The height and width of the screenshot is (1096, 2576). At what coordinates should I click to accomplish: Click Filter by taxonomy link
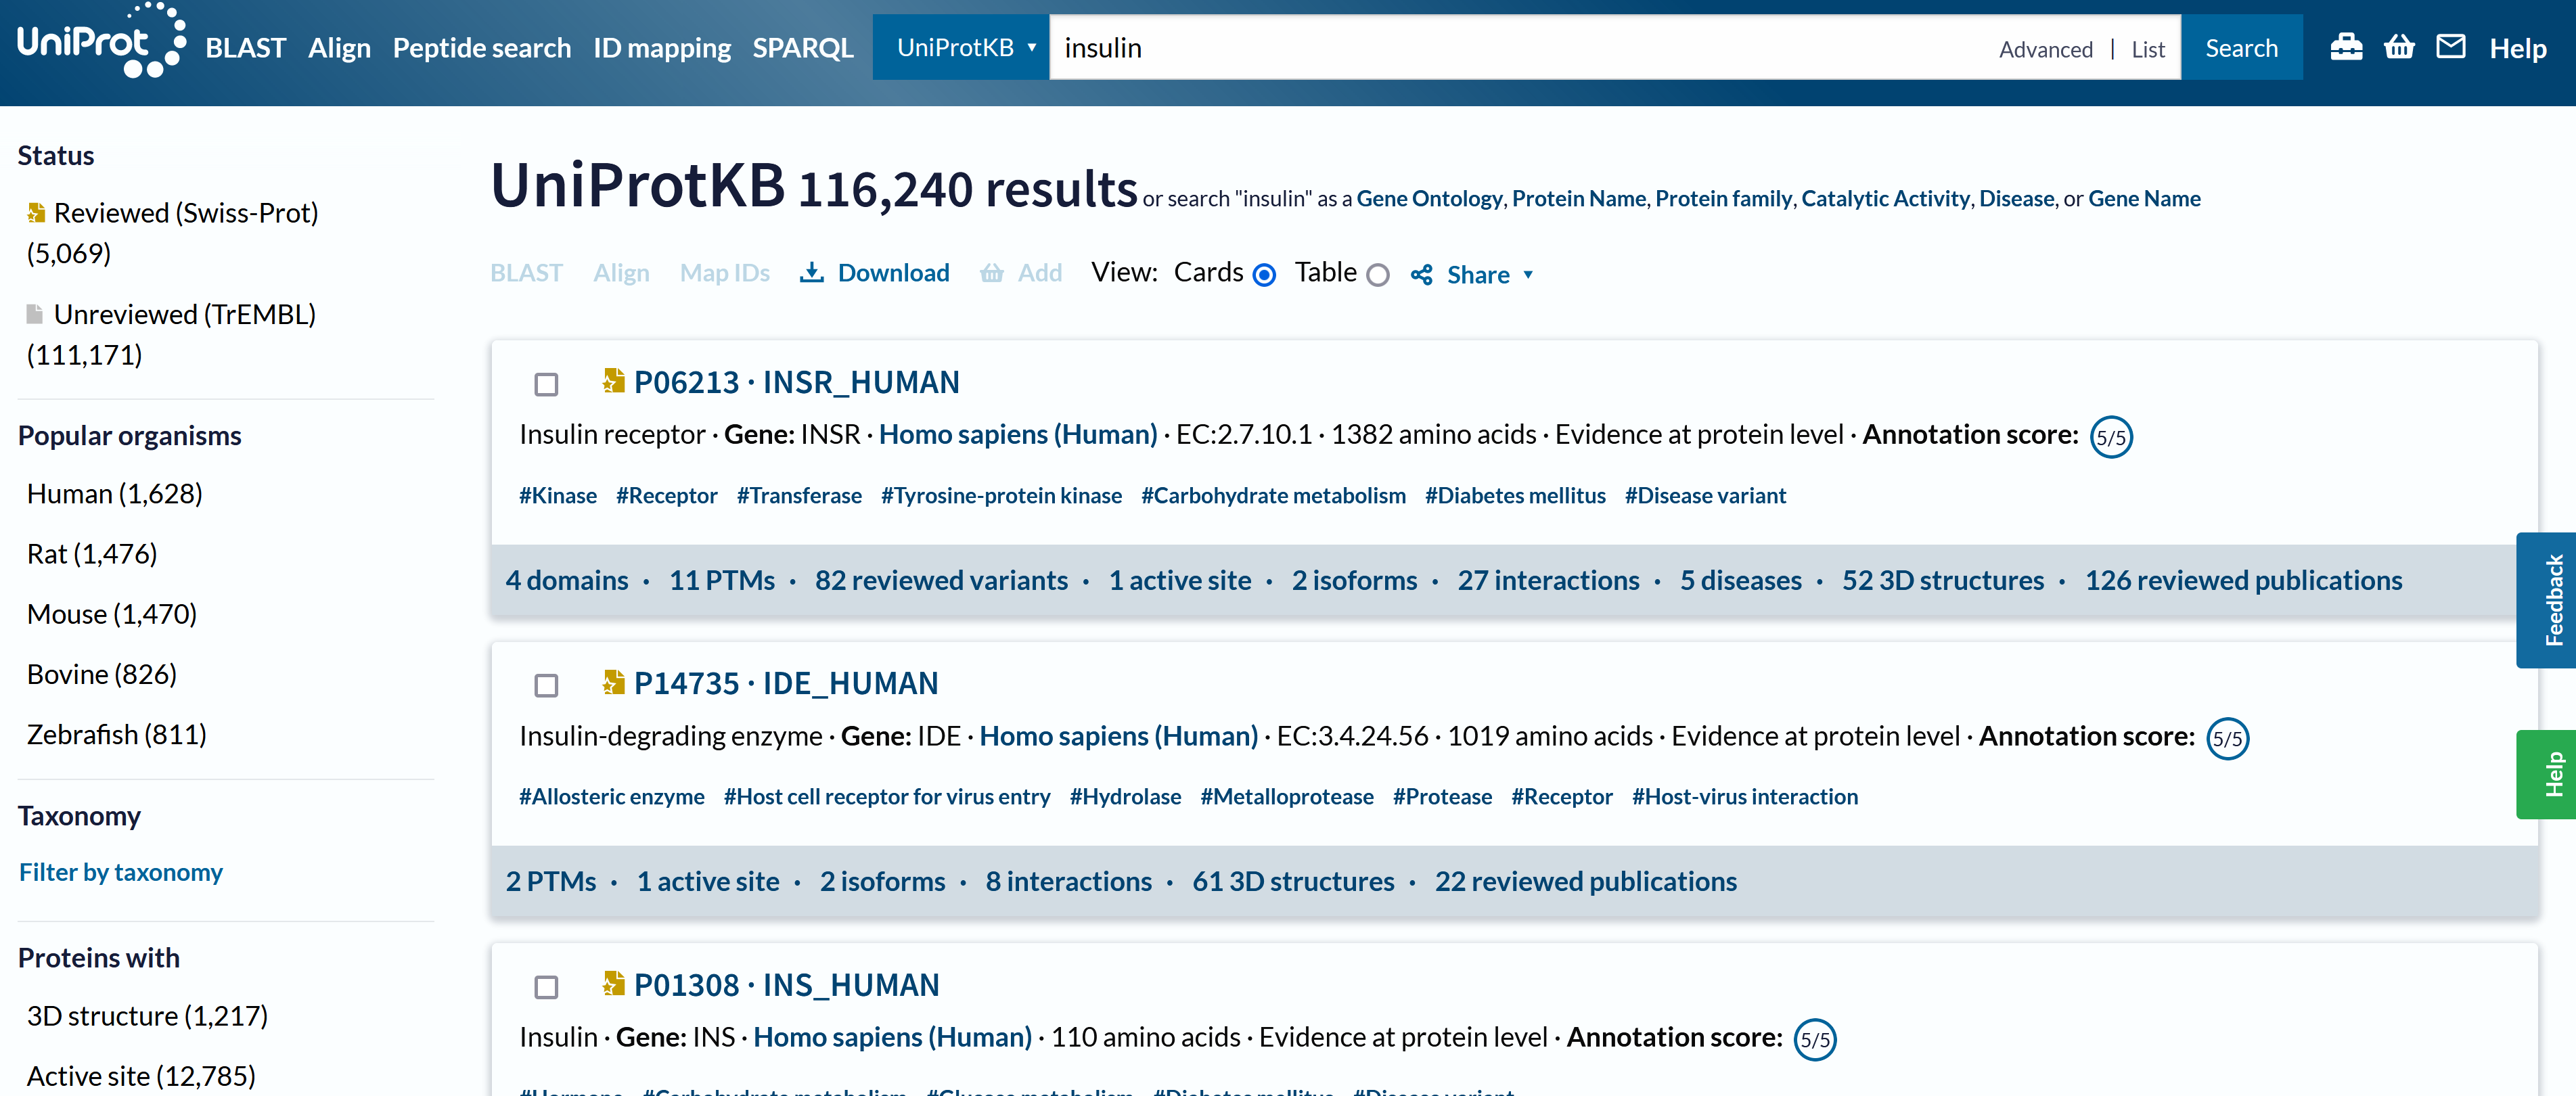point(120,872)
